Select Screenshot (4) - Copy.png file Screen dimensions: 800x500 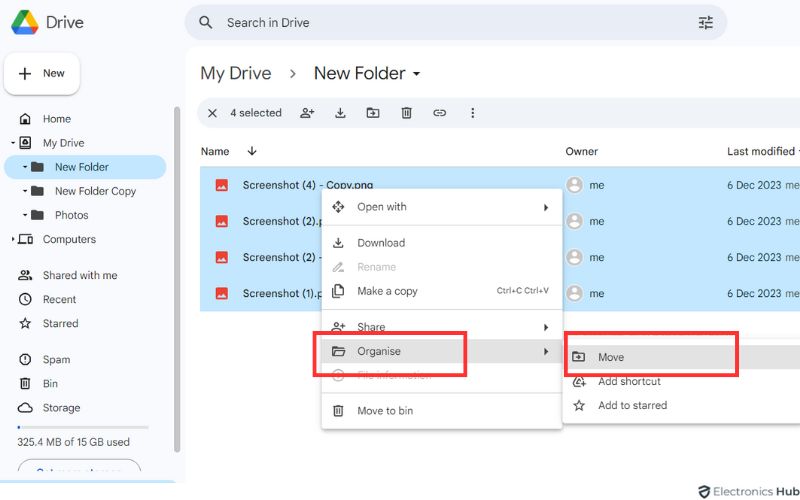308,185
